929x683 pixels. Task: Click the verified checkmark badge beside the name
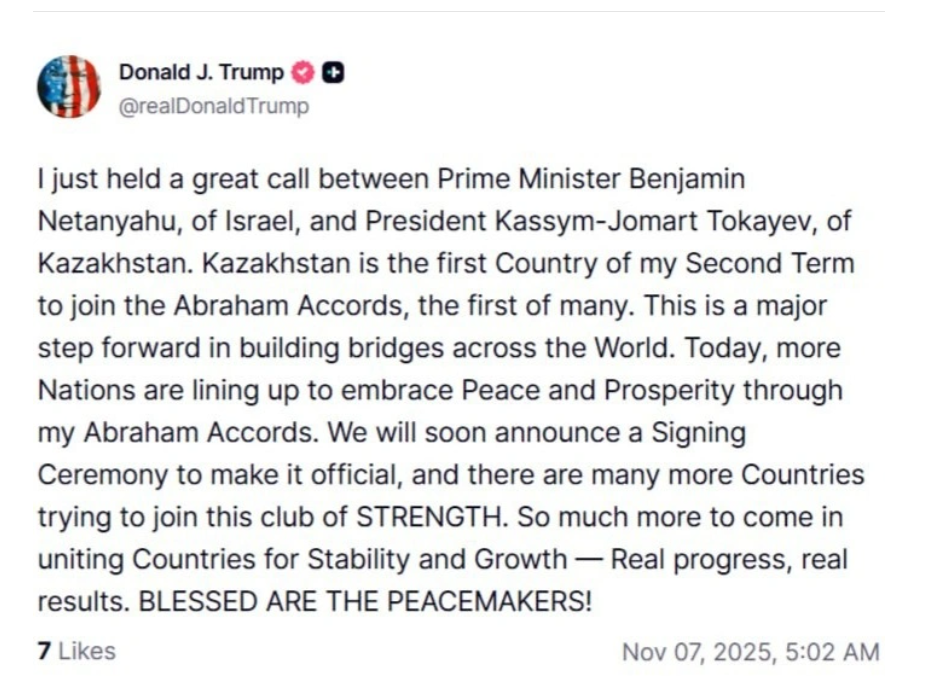click(302, 73)
